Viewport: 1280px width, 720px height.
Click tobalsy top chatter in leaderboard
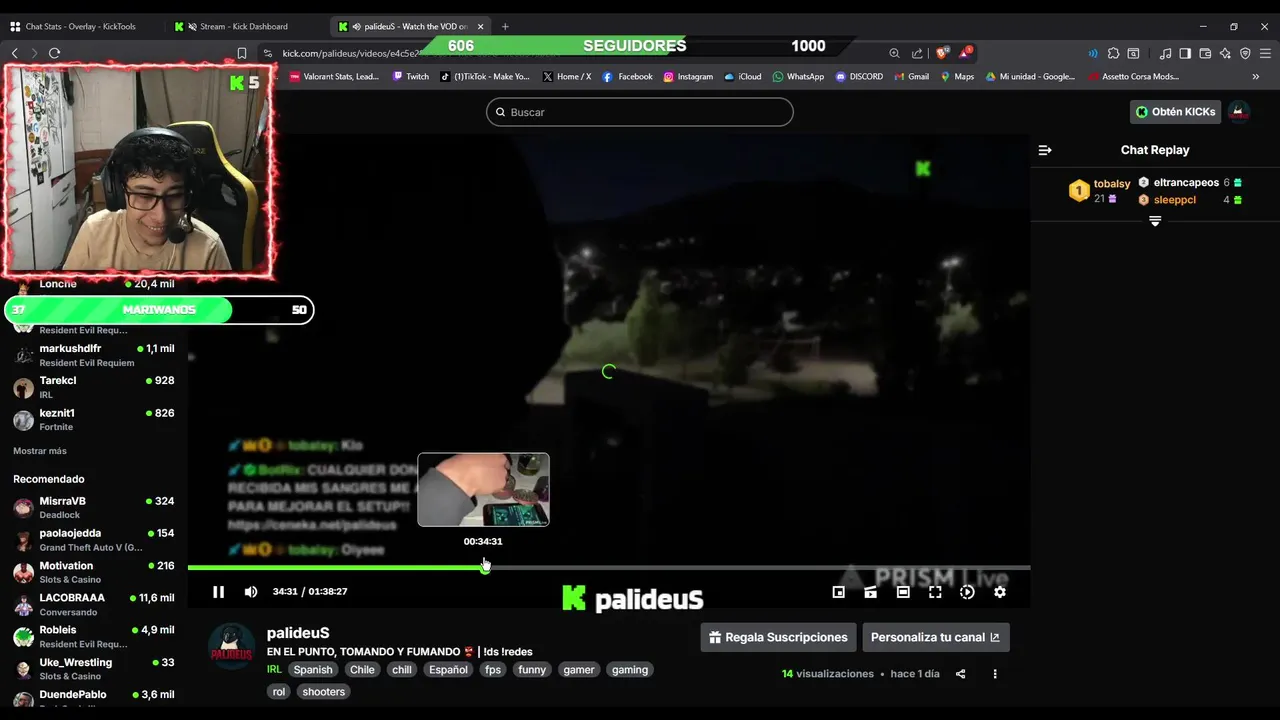click(x=1100, y=191)
